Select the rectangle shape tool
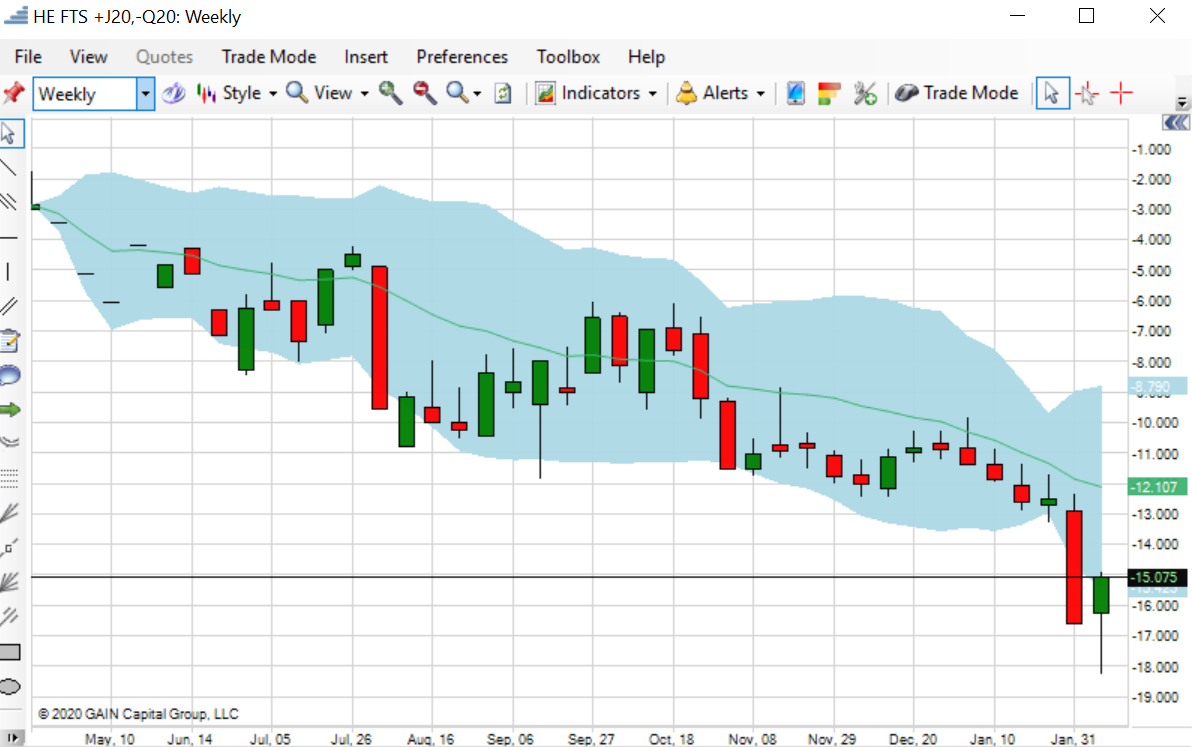 click(x=10, y=652)
